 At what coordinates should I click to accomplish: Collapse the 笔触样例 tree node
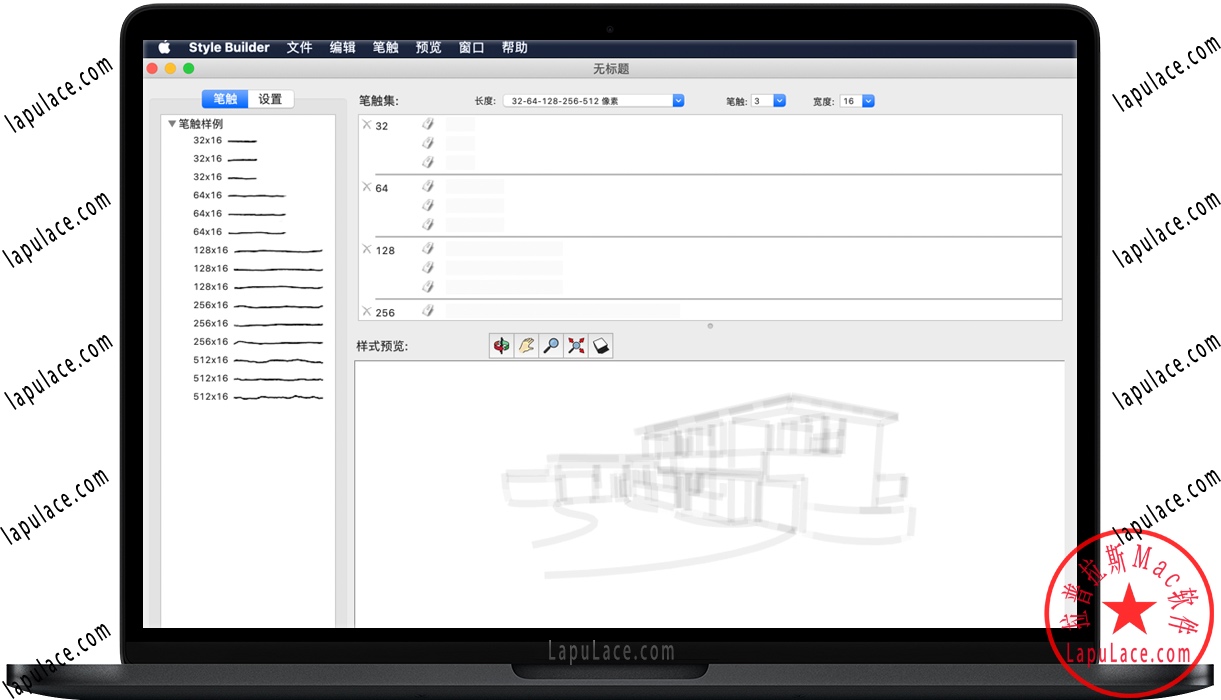[x=172, y=124]
